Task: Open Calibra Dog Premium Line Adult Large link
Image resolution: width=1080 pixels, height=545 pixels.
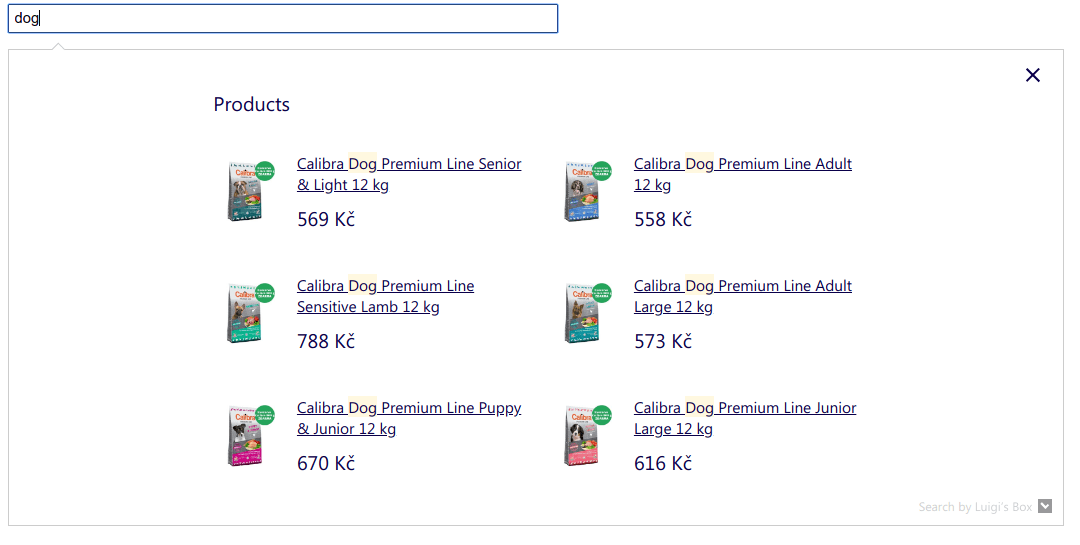Action: (742, 286)
